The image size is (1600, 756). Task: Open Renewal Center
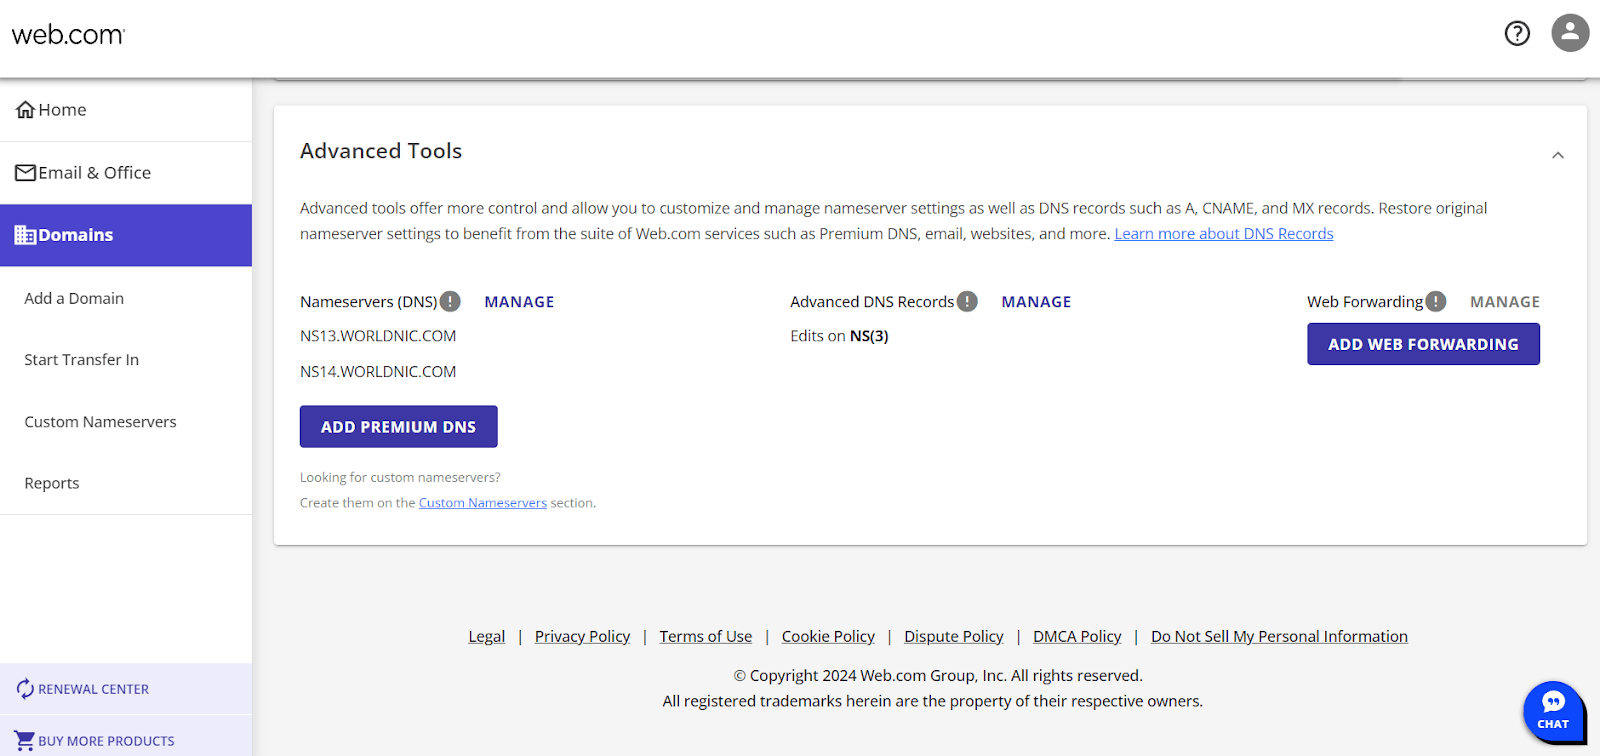click(x=126, y=689)
